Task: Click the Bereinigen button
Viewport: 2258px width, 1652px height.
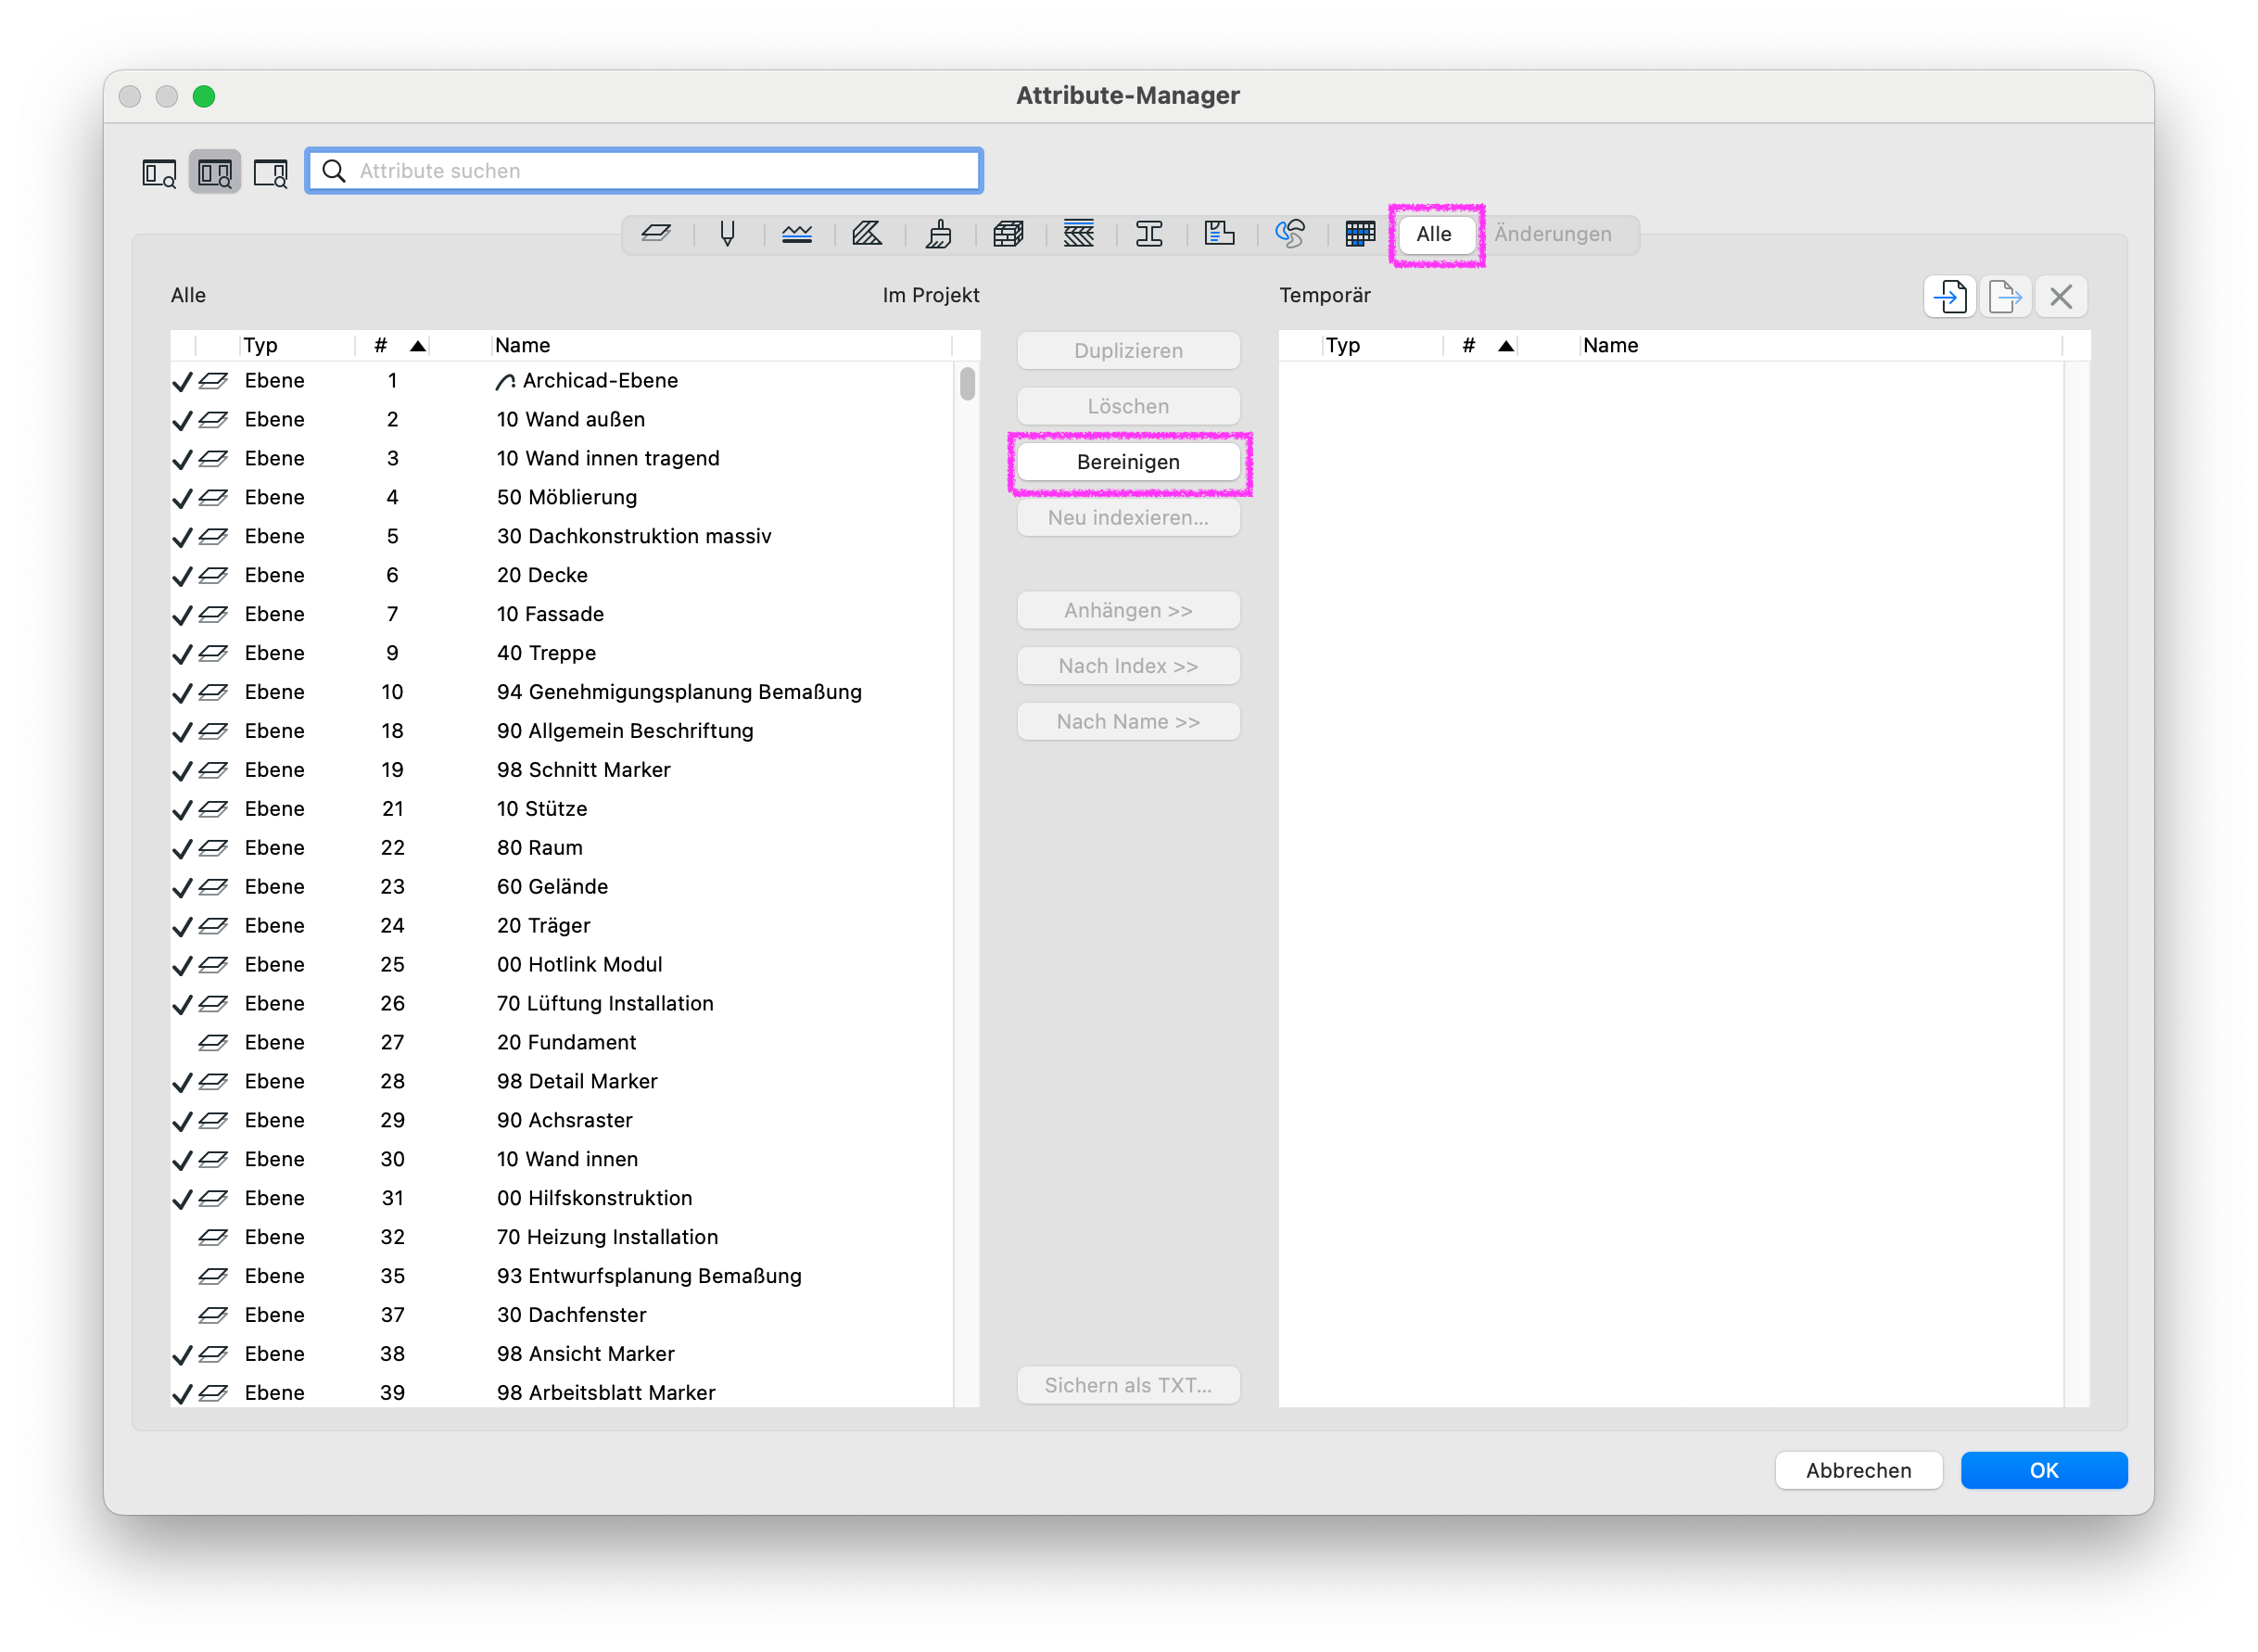Action: click(x=1128, y=462)
